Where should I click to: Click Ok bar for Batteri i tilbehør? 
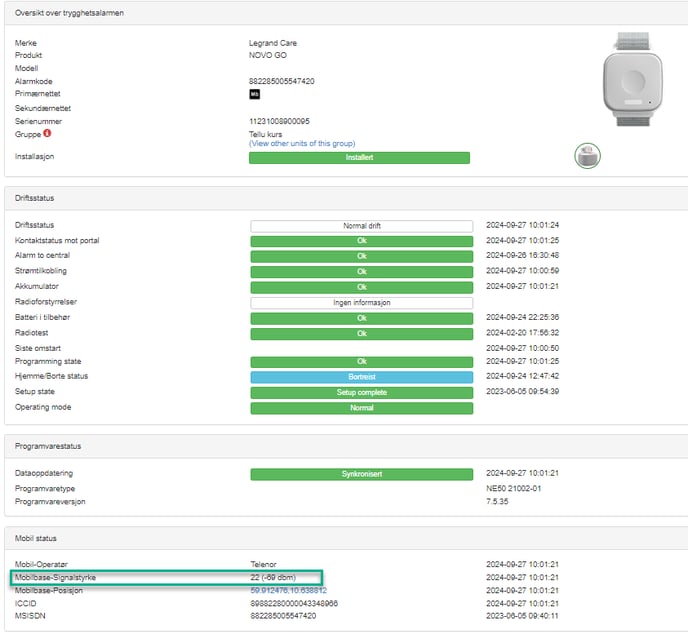coord(362,318)
